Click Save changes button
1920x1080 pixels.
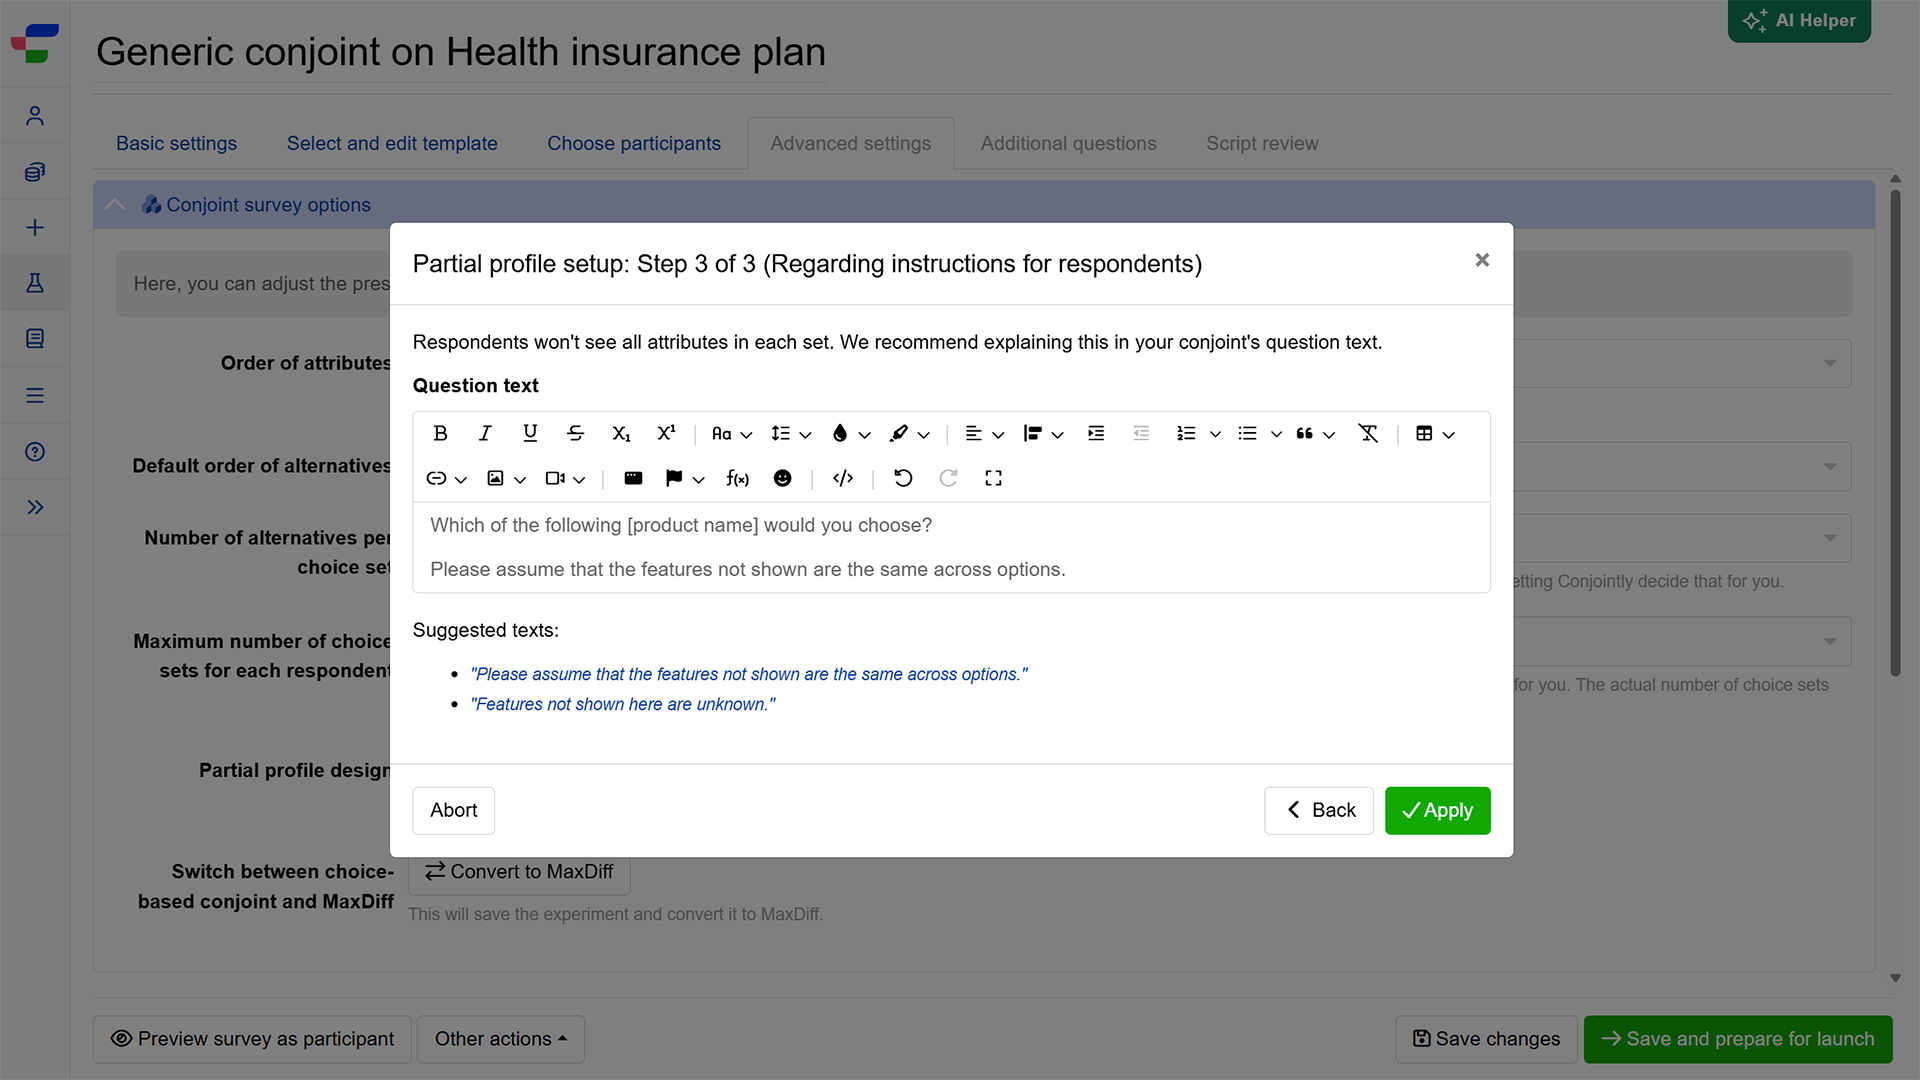[x=1486, y=1039]
